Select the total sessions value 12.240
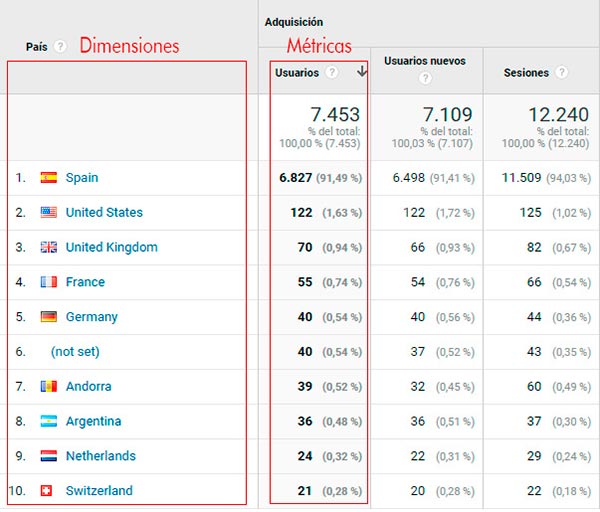600x512 pixels. click(558, 114)
